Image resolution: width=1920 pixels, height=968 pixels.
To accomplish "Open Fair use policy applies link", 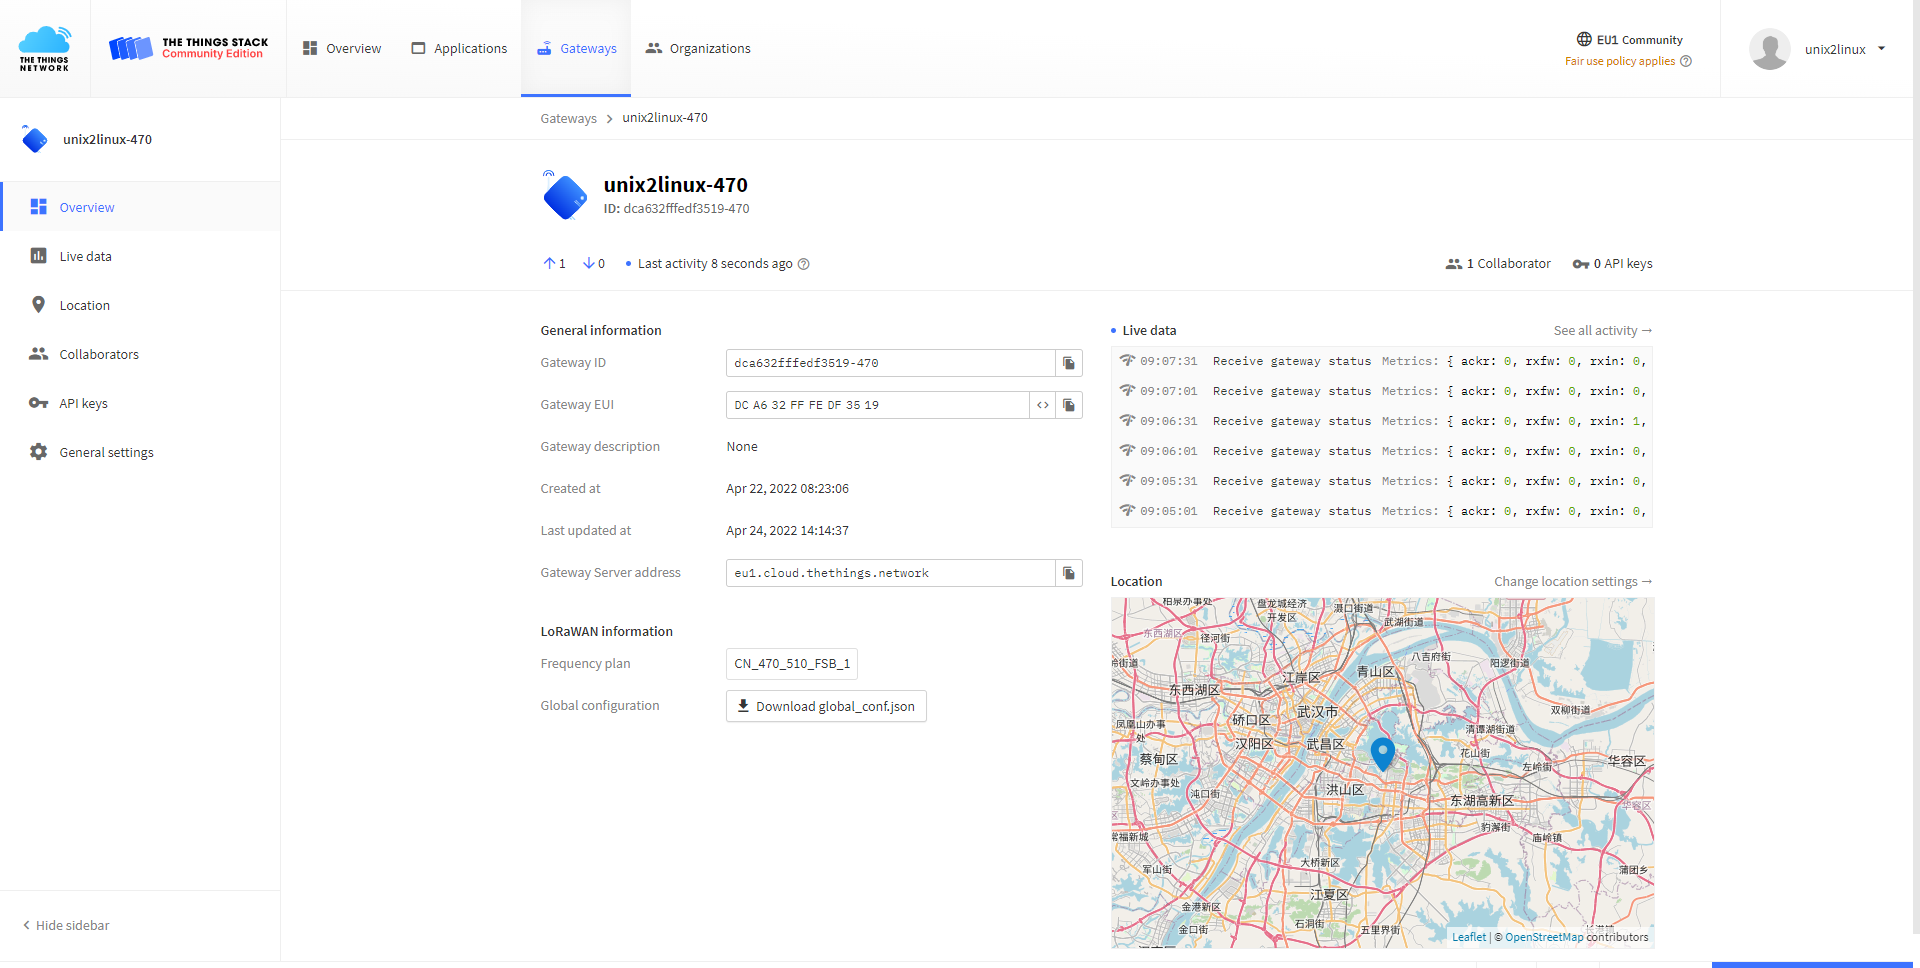I will click(1620, 61).
